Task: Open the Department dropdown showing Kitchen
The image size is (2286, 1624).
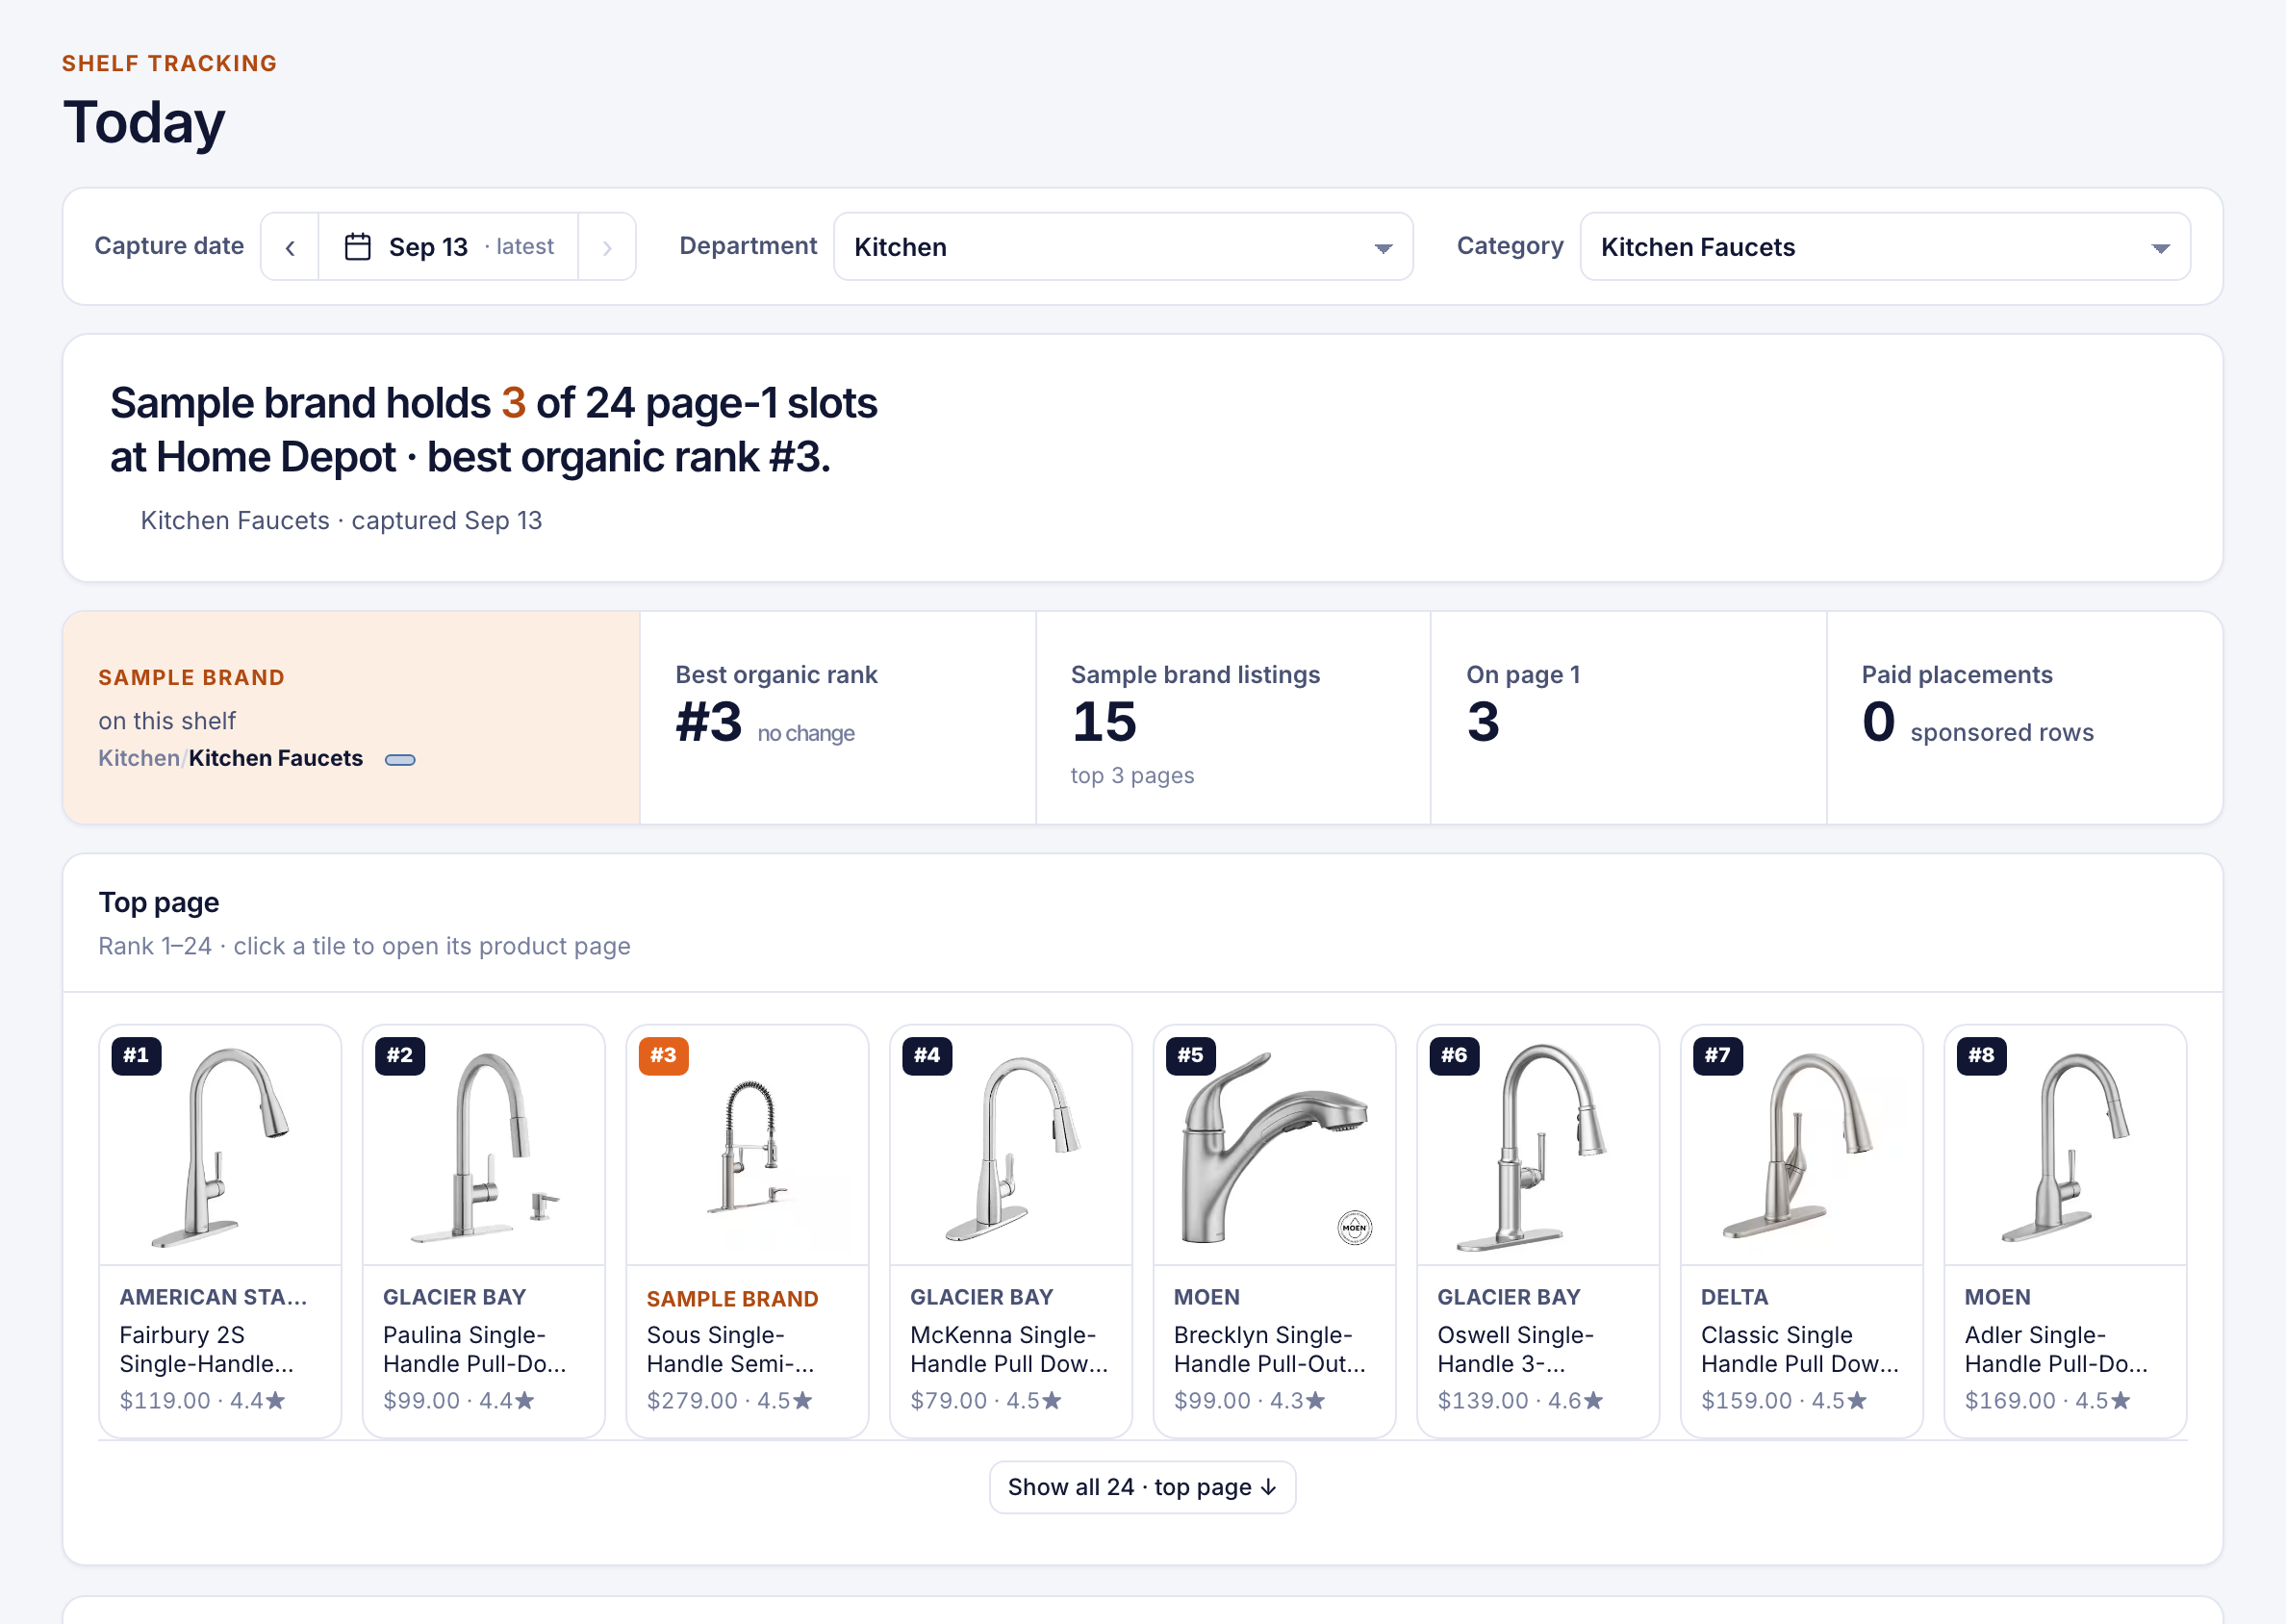Action: 1123,247
